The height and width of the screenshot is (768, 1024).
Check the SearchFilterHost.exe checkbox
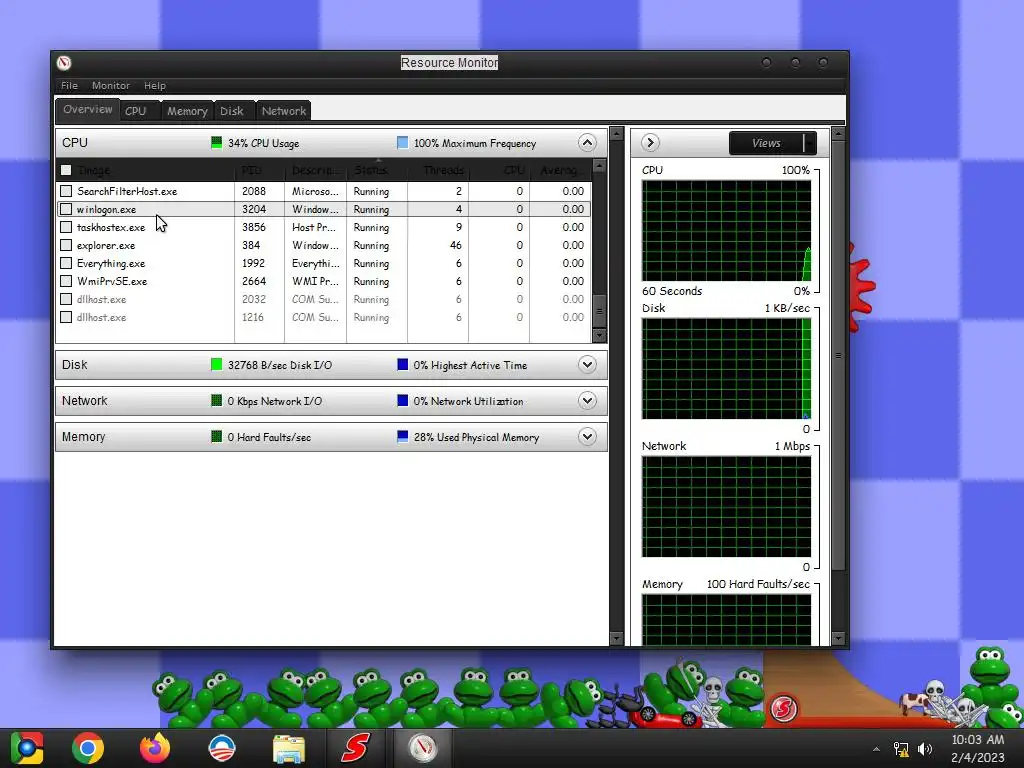[66, 191]
